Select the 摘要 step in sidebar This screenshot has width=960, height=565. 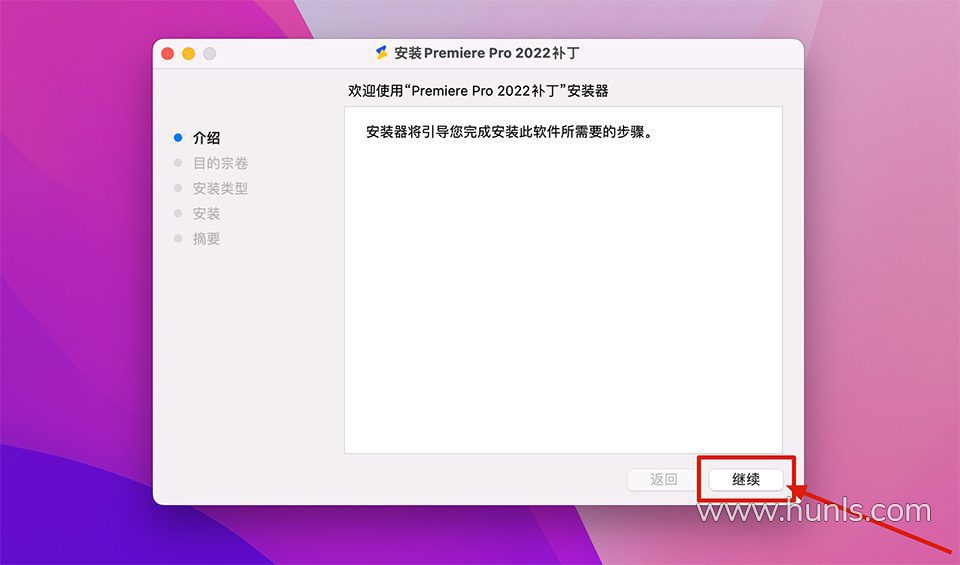tap(206, 239)
